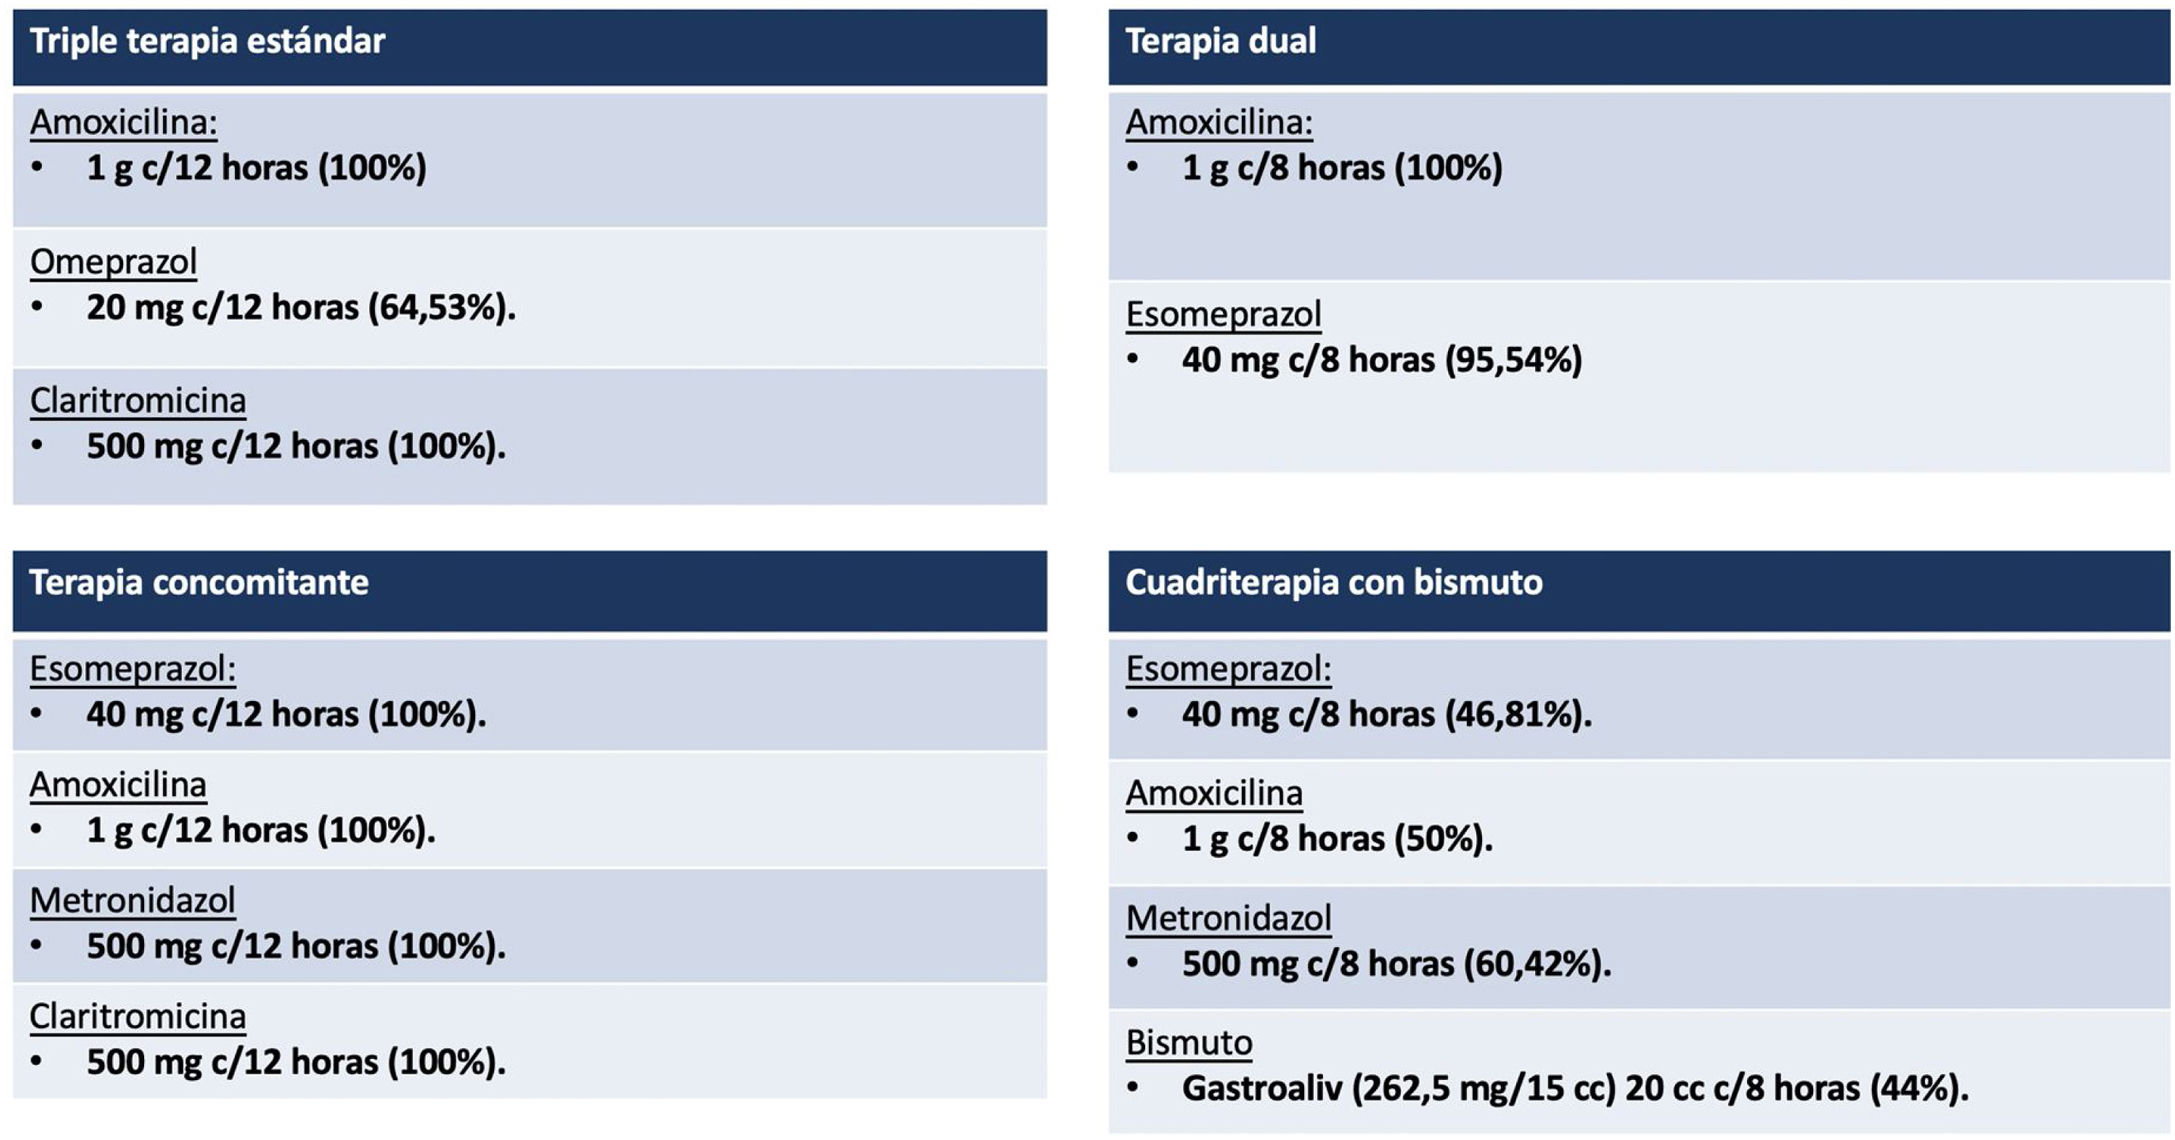Click Metronidazol in Terapia concomitante
The height and width of the screenshot is (1140, 2175).
pyautogui.click(x=132, y=901)
